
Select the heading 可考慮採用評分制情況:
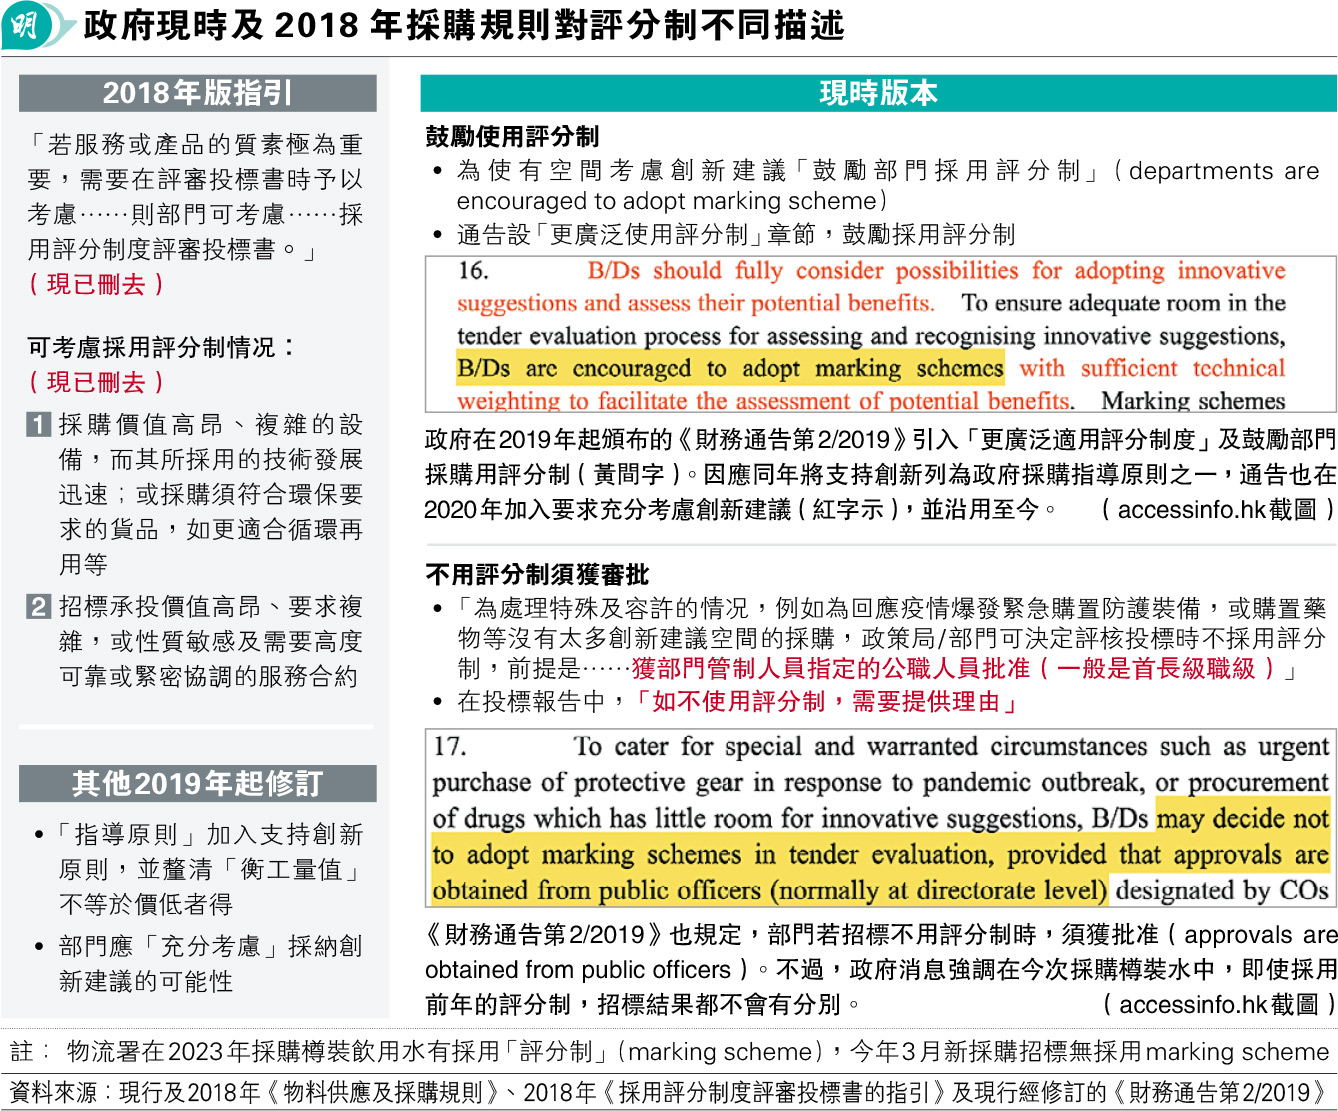click(161, 347)
